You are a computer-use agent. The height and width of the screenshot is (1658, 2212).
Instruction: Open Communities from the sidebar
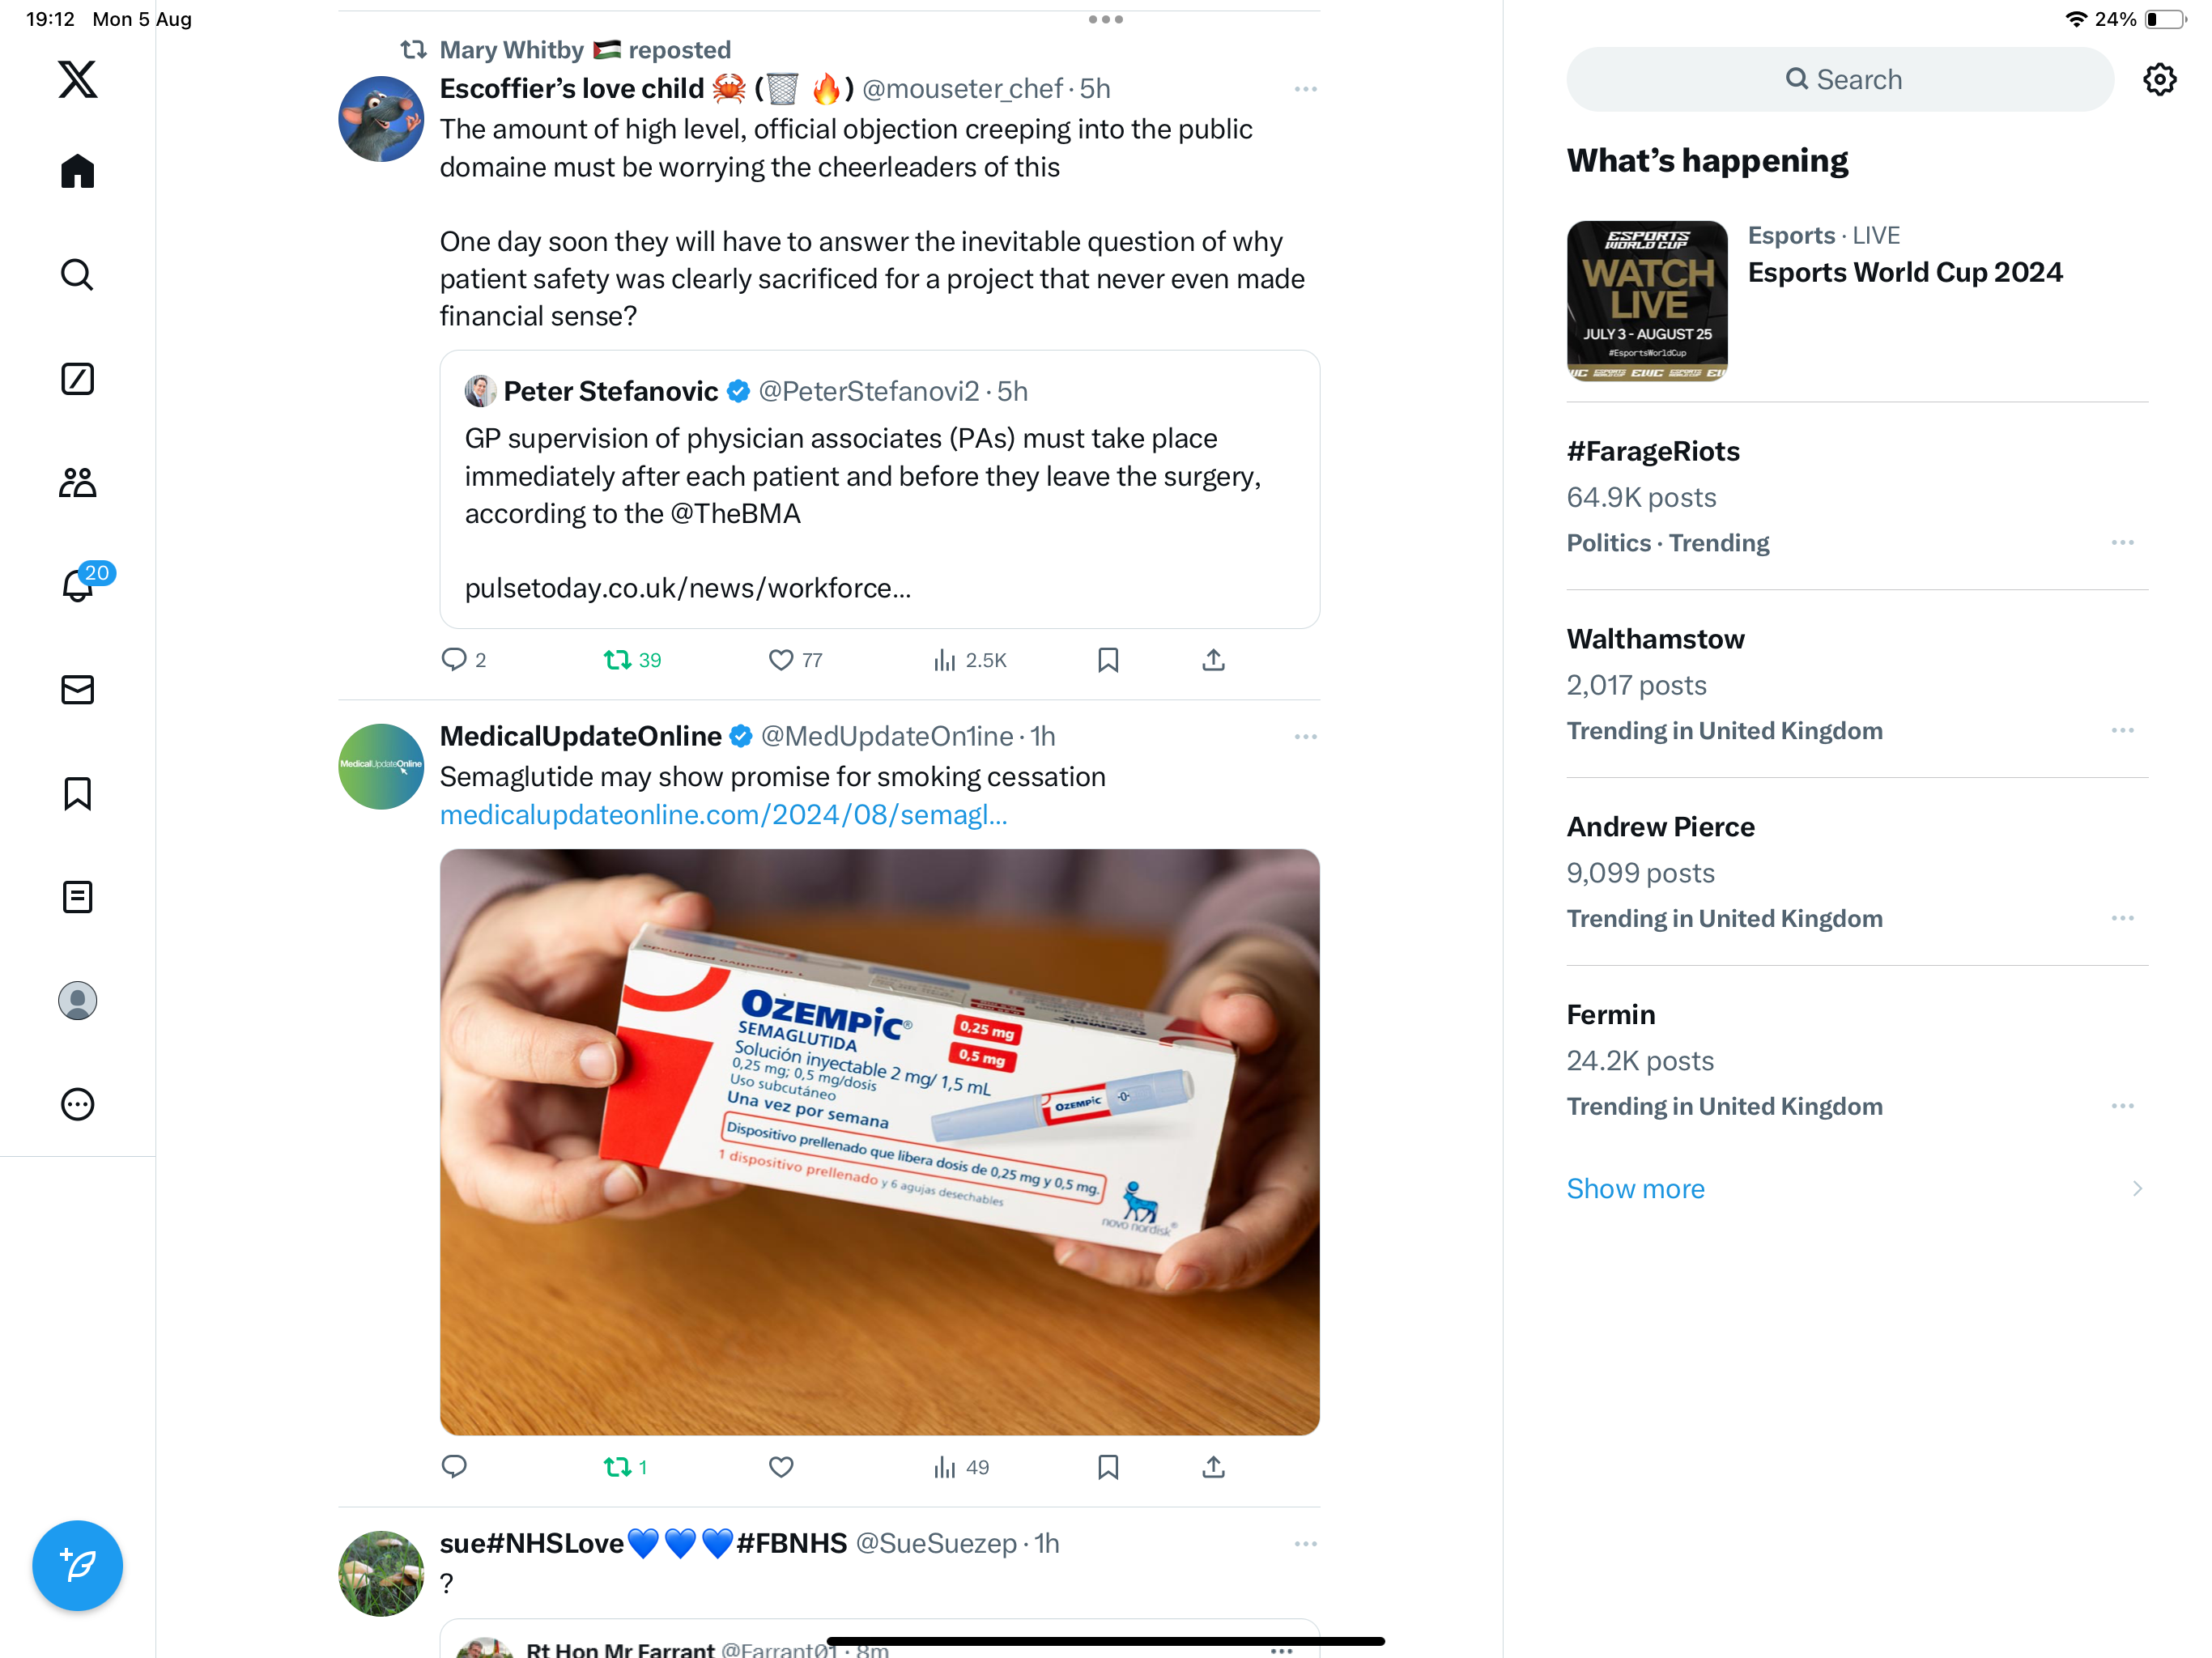tap(77, 483)
